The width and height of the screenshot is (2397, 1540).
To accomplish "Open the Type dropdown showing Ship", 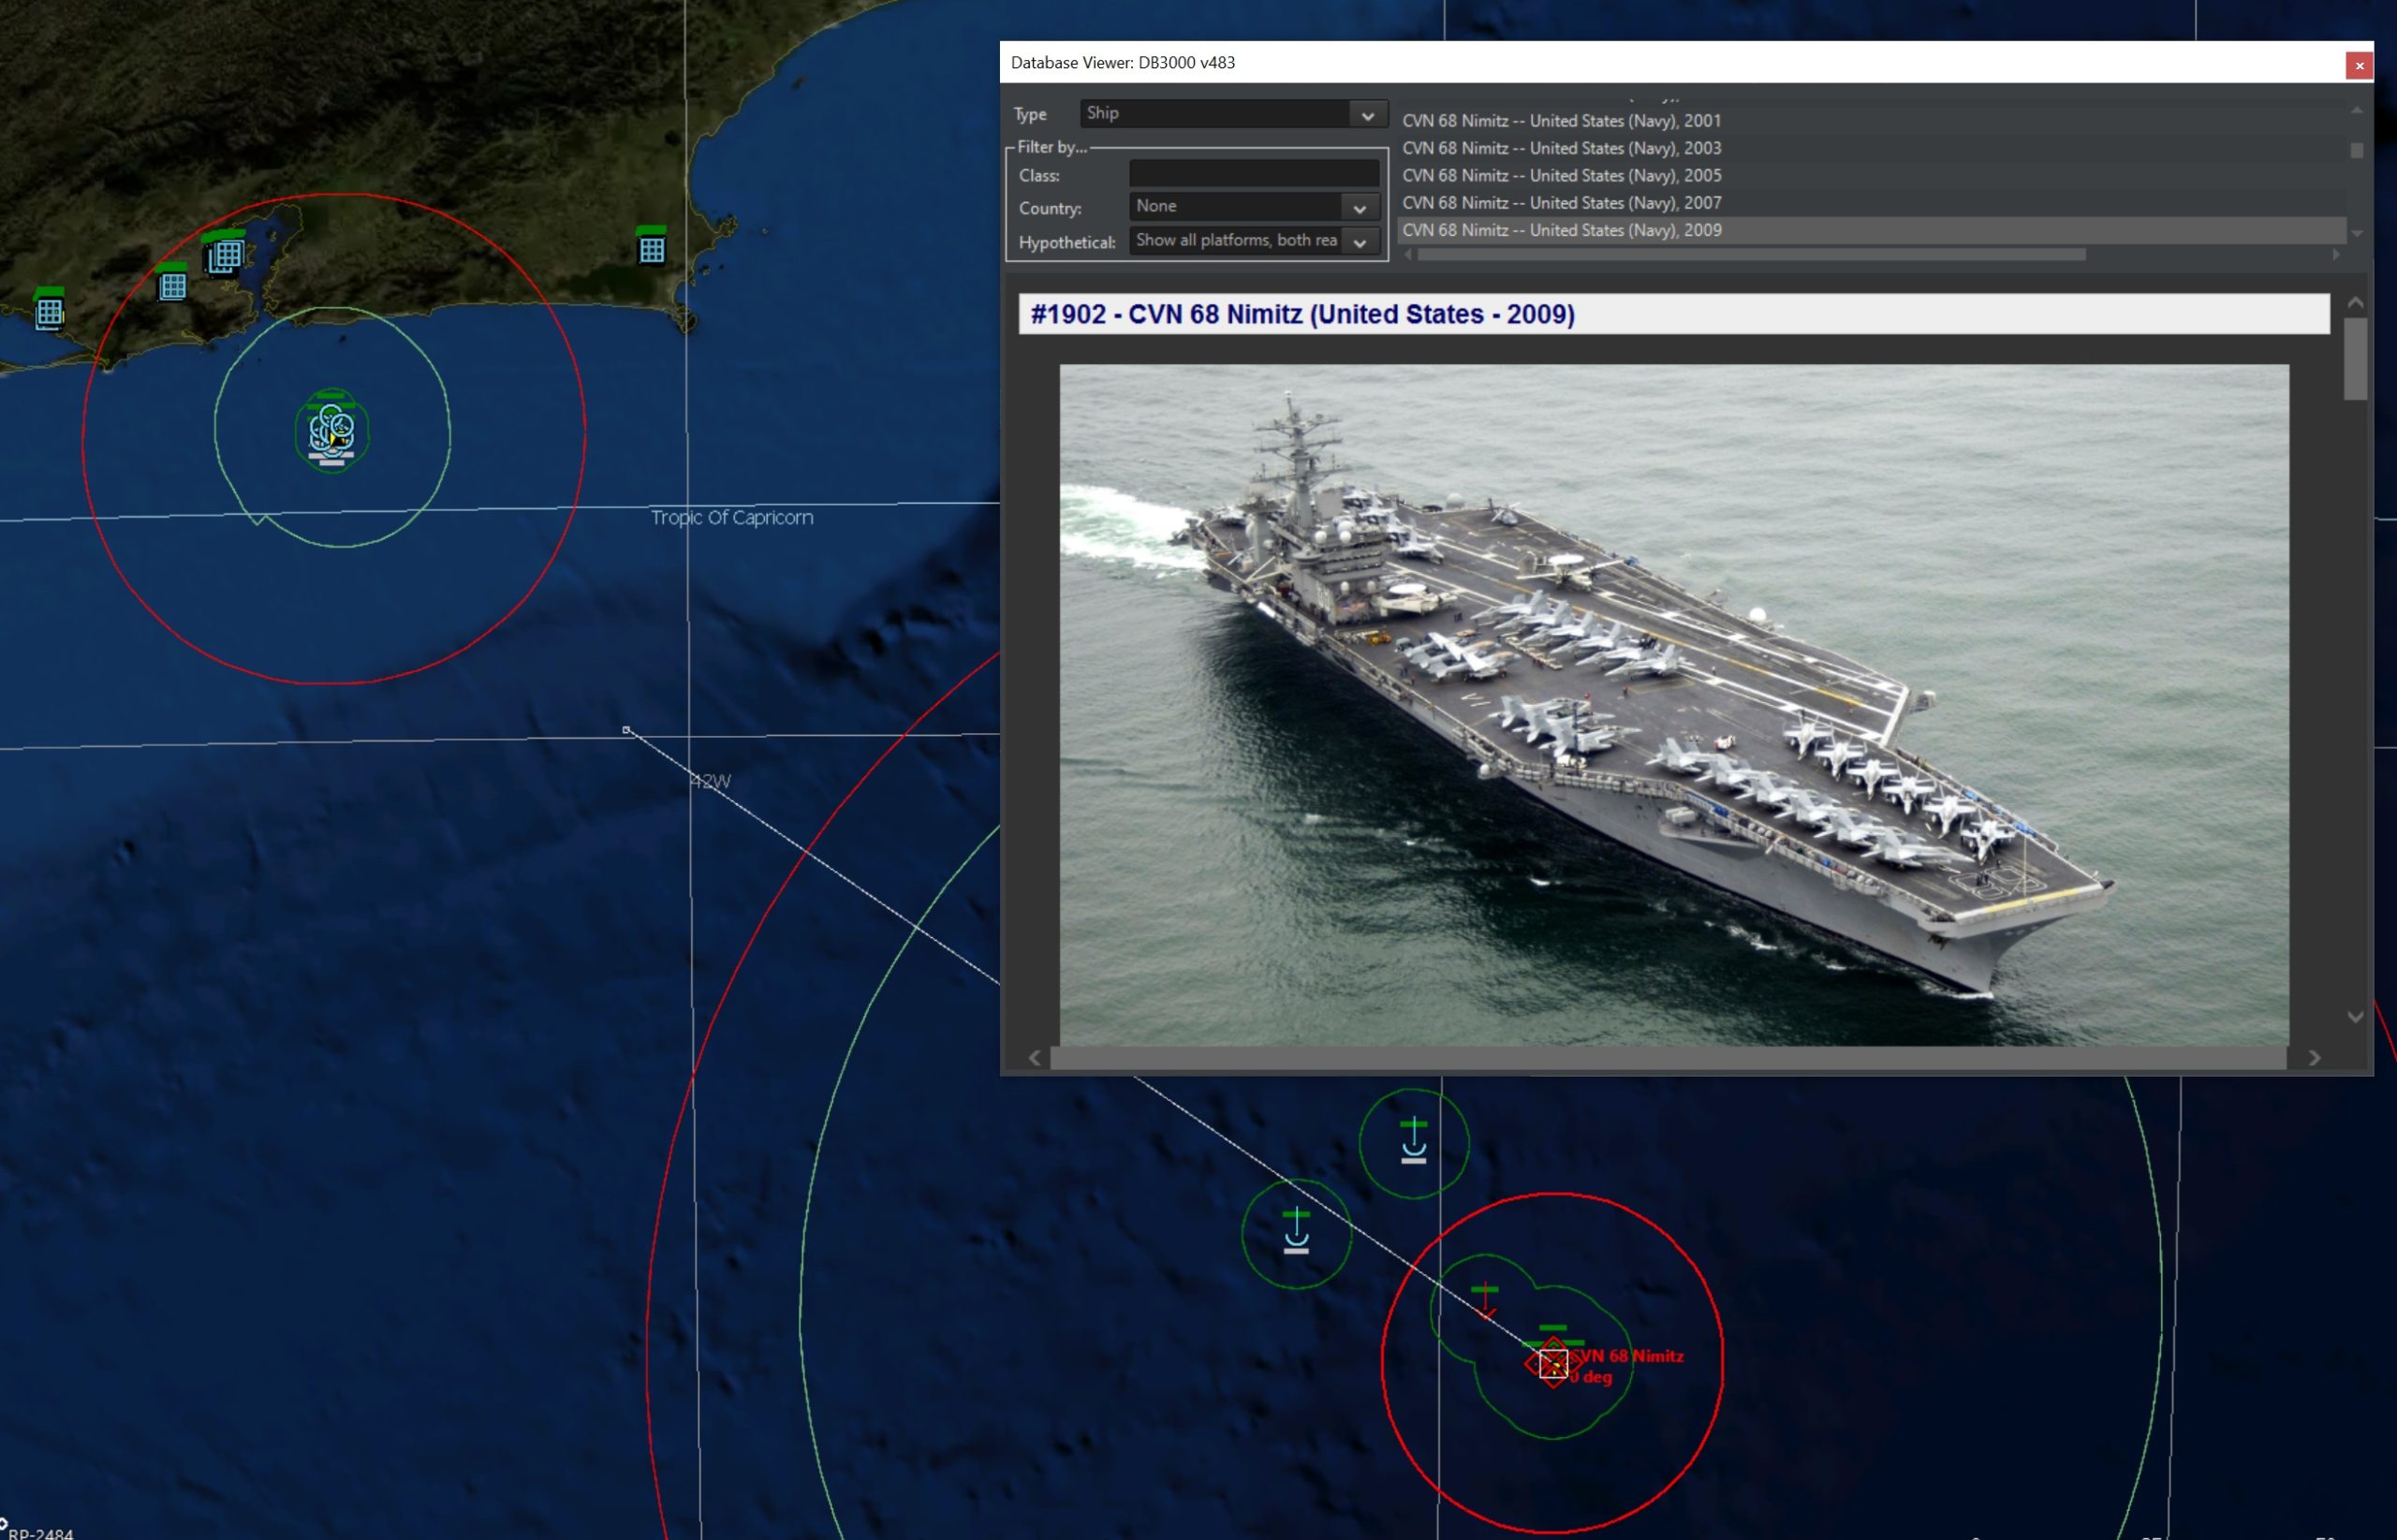I will click(1232, 113).
